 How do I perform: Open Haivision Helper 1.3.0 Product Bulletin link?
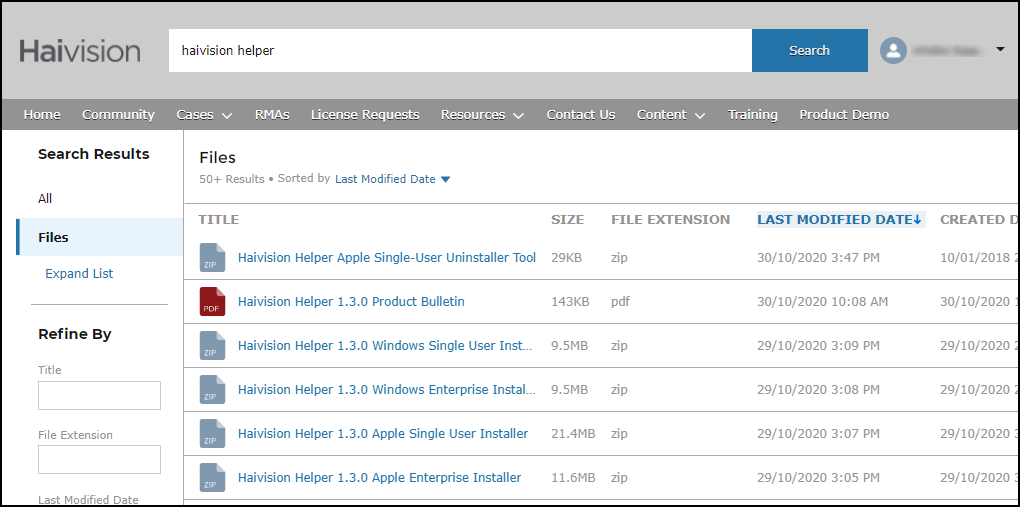(351, 302)
